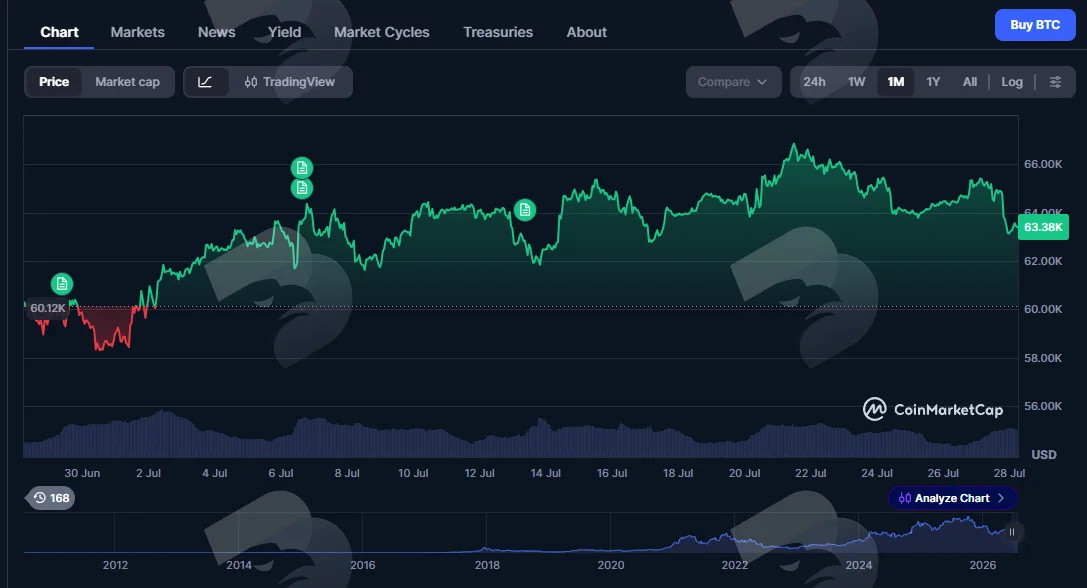This screenshot has width=1087, height=588.
Task: Switch chart to Market cap view
Action: (128, 82)
